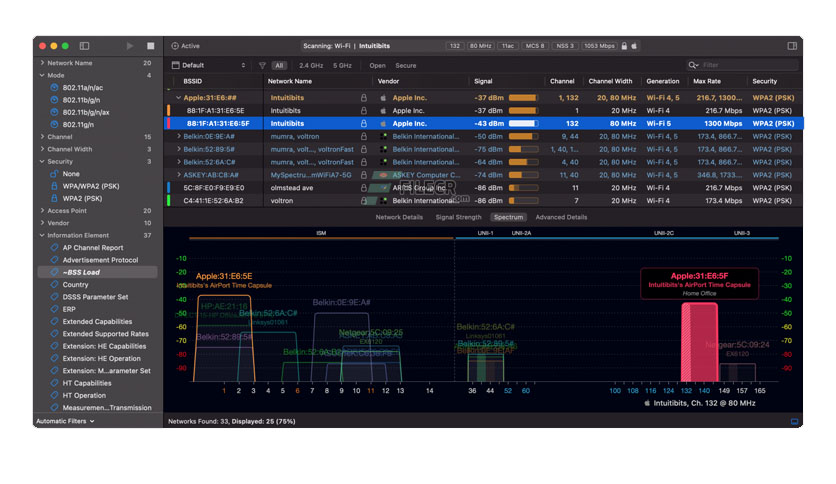Click the AP Channel Report tag icon
The image size is (836, 484).
pyautogui.click(x=54, y=247)
